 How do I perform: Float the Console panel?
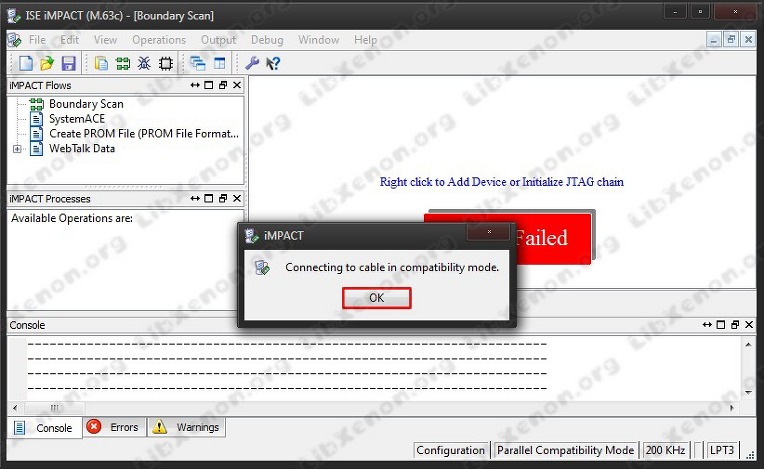pos(735,325)
